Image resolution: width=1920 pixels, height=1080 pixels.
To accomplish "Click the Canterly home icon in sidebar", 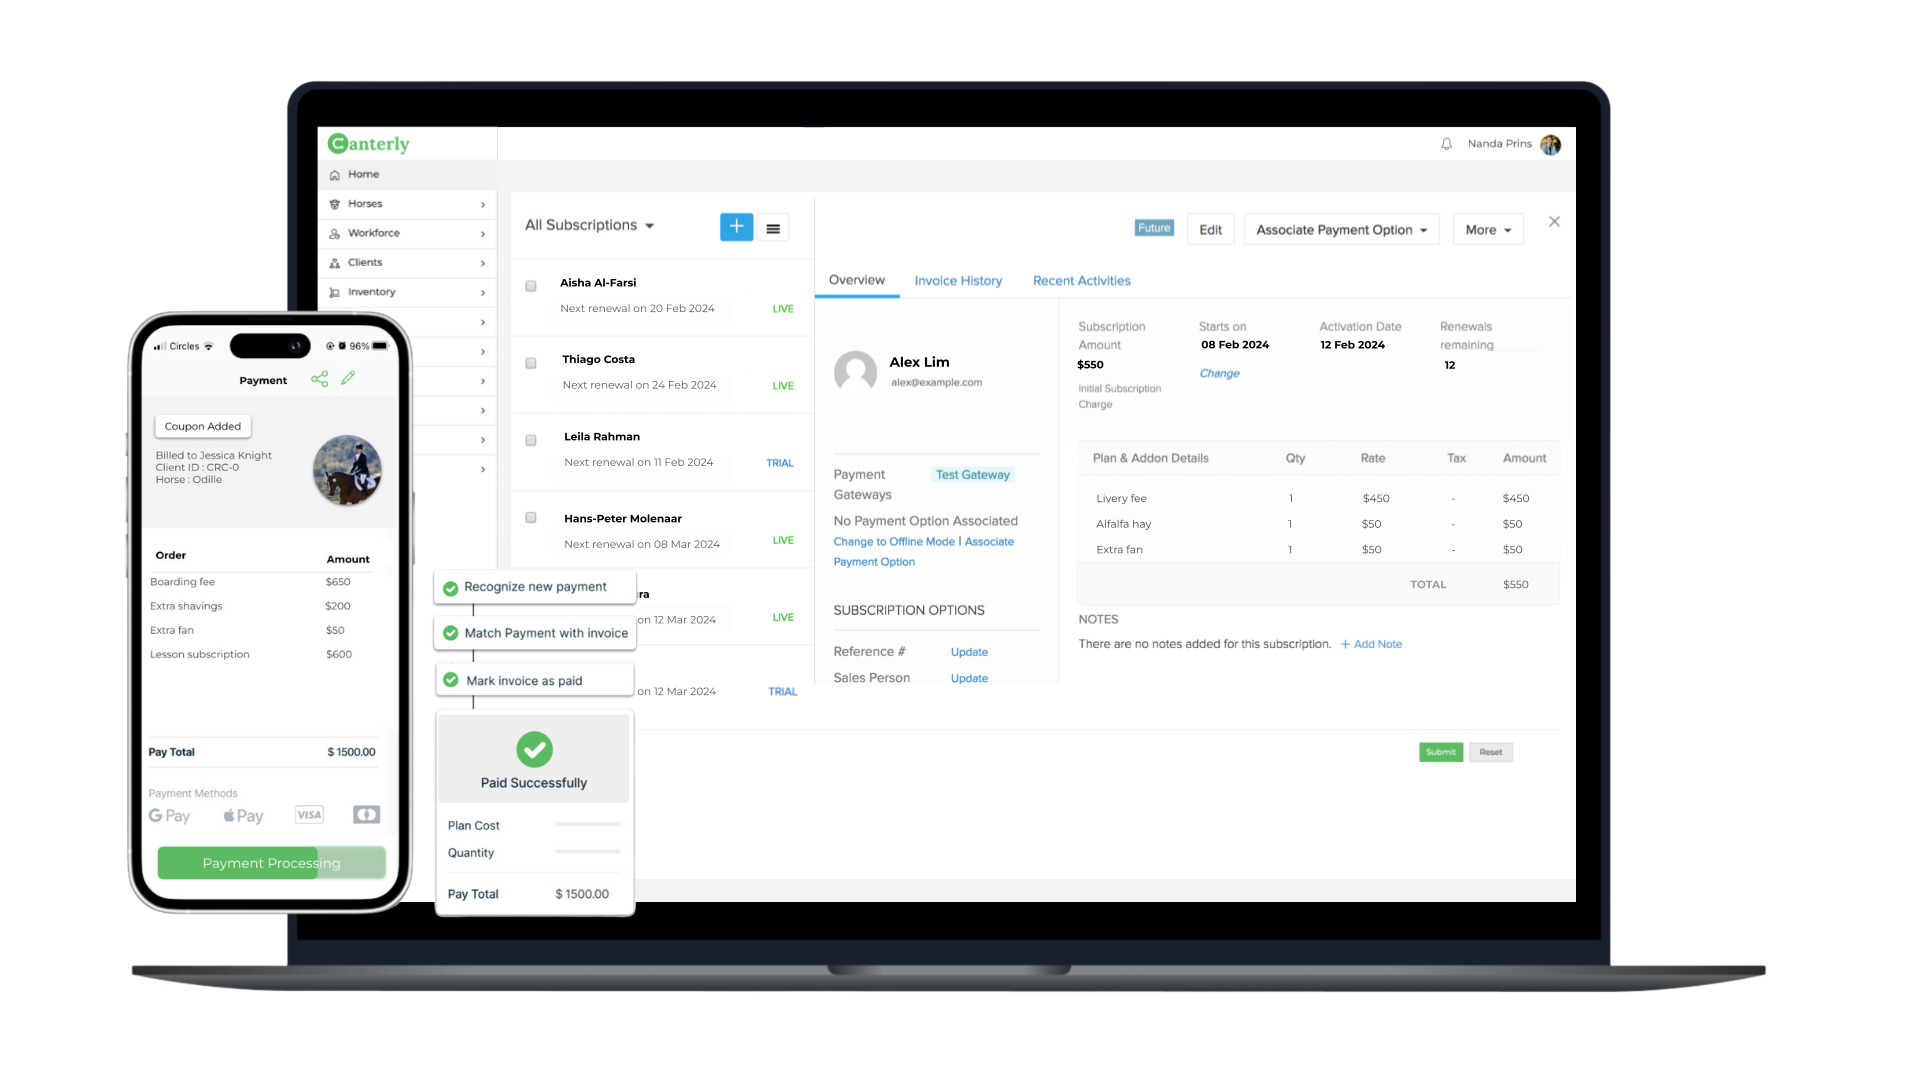I will [335, 174].
